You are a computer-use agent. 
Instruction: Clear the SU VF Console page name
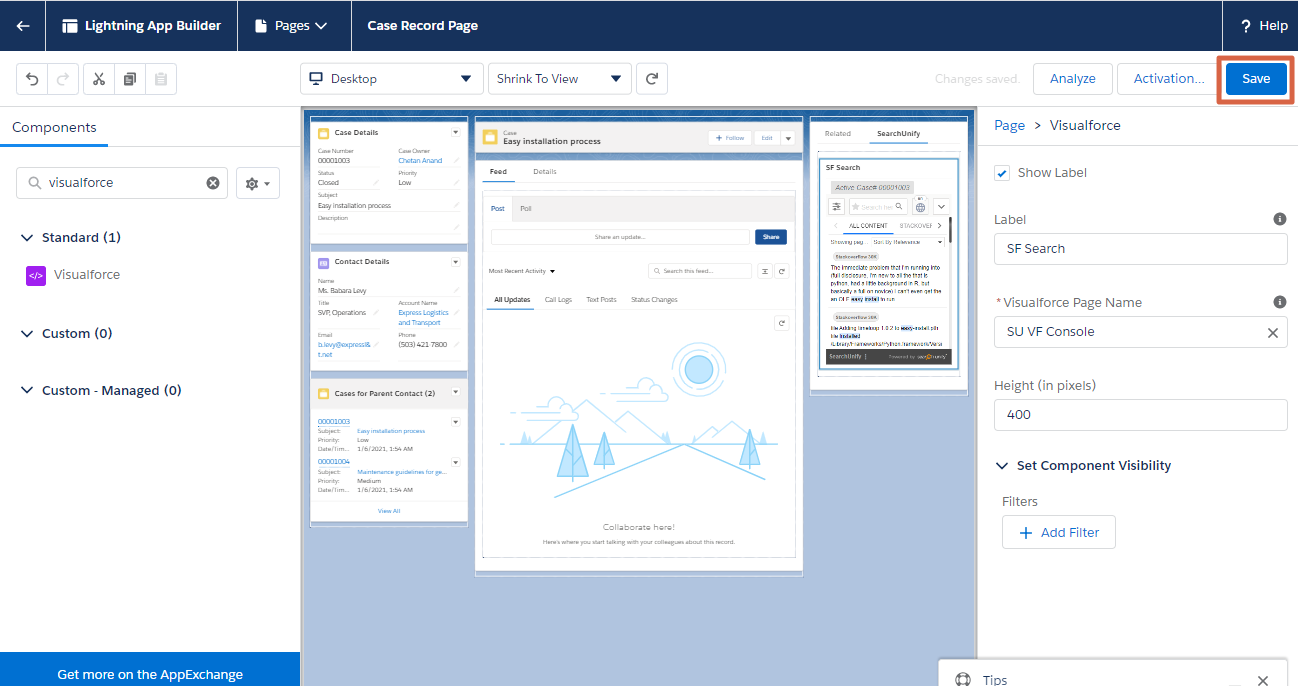pyautogui.click(x=1272, y=333)
